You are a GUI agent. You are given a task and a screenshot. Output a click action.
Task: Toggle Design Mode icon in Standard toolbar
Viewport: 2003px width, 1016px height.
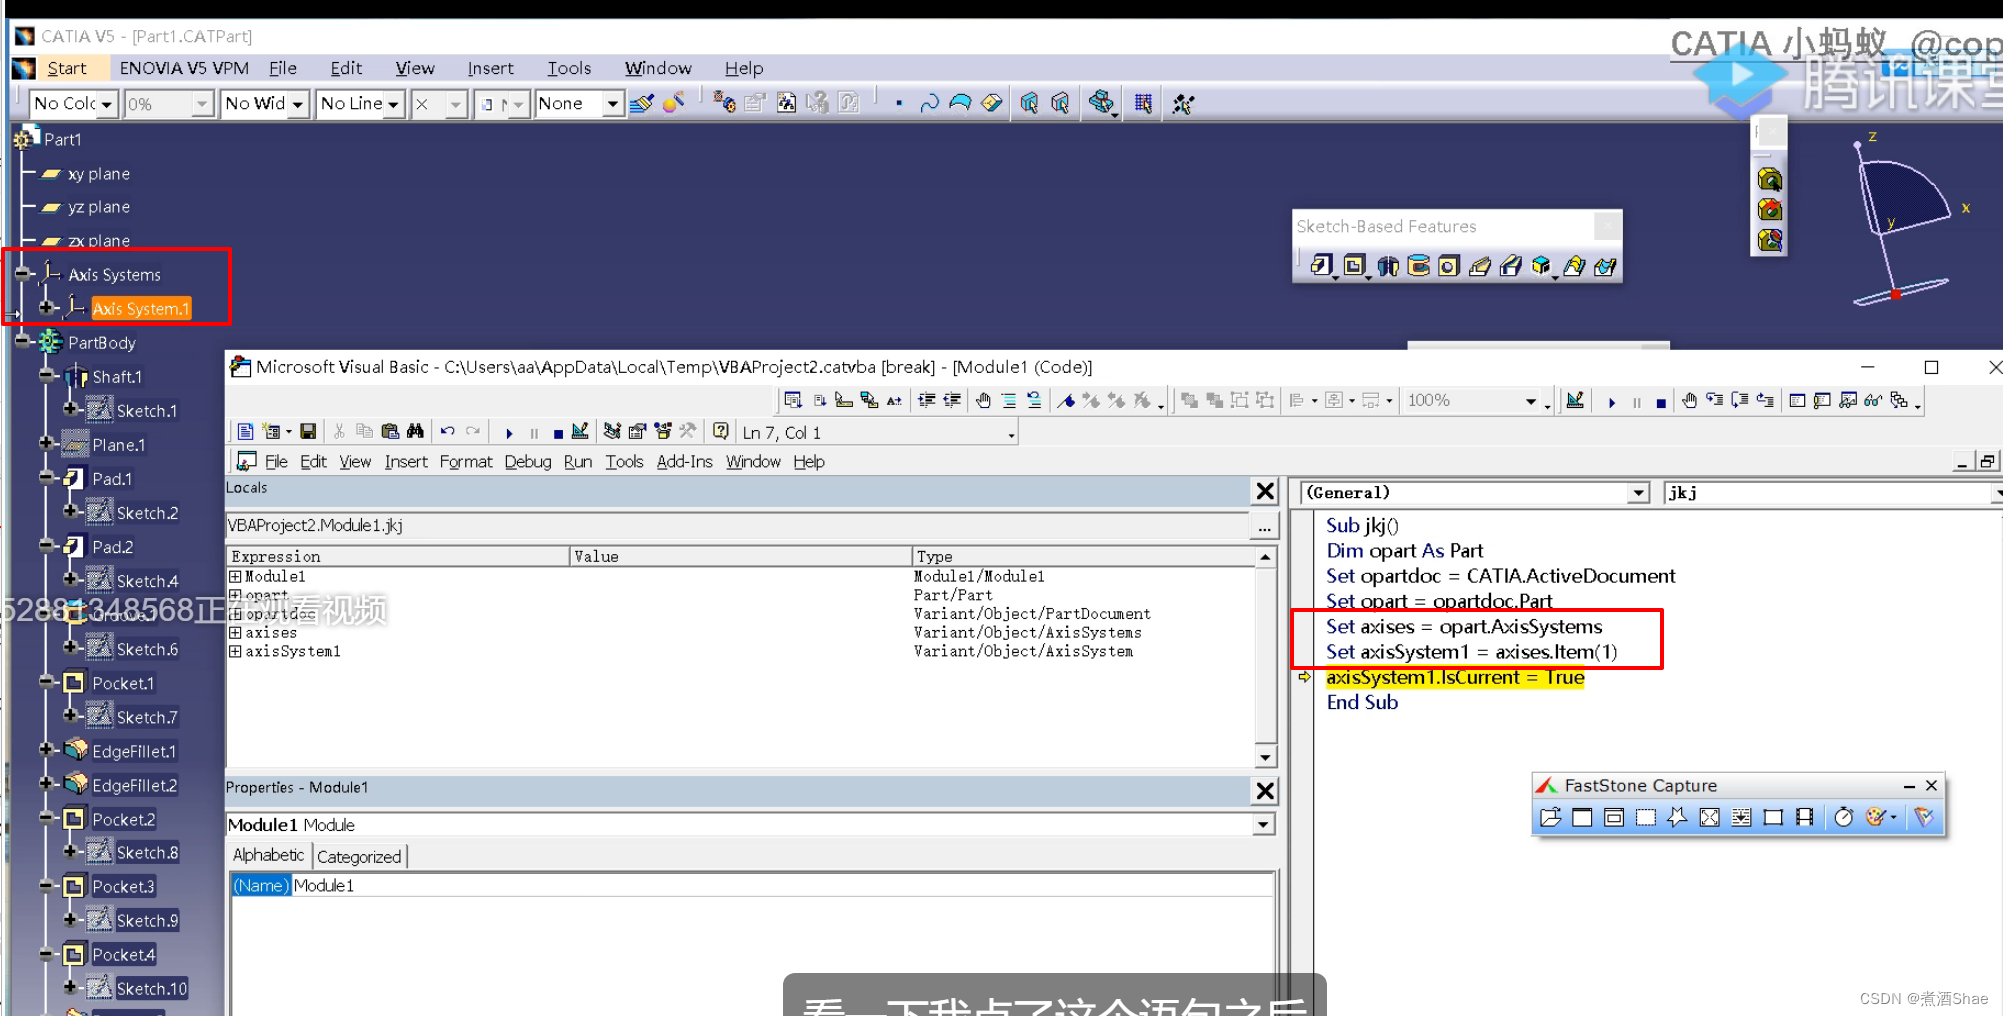click(580, 431)
